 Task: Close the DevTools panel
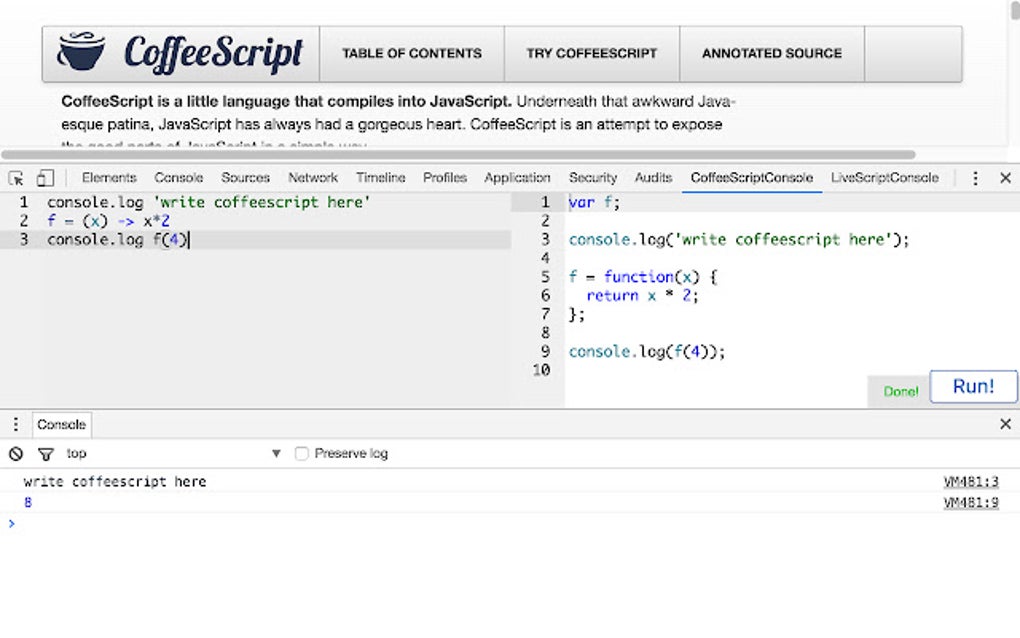[1005, 178]
